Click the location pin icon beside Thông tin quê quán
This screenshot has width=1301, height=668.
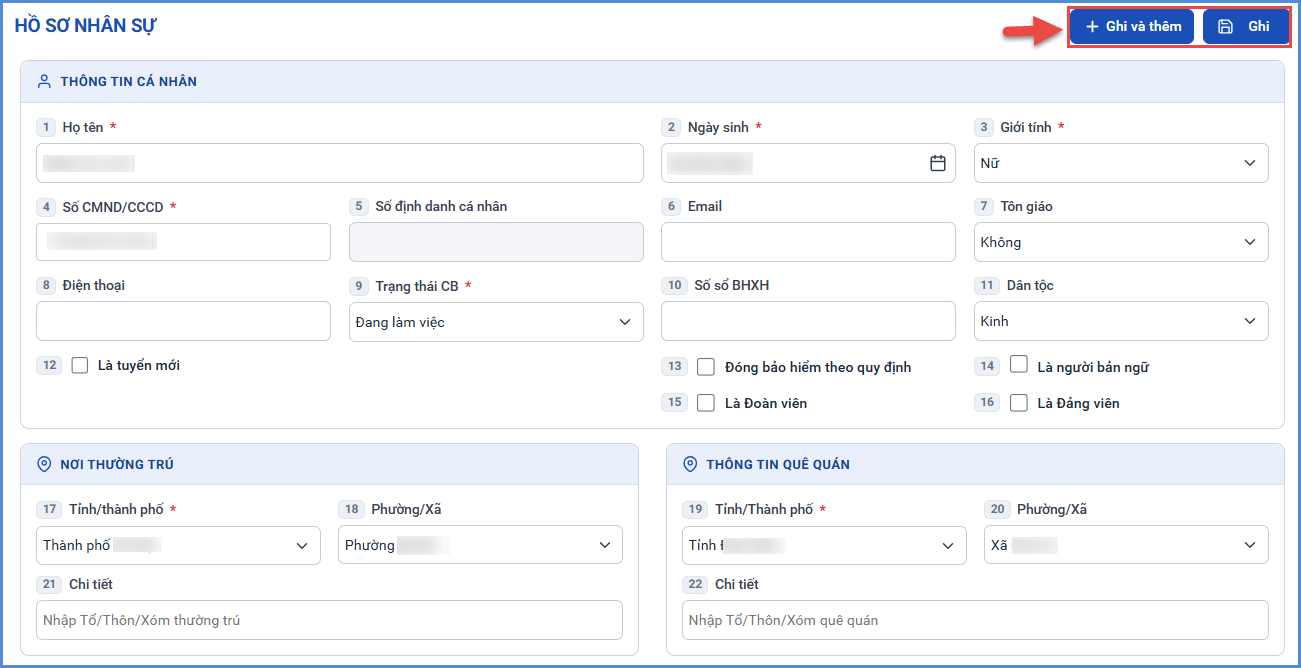pyautogui.click(x=690, y=465)
